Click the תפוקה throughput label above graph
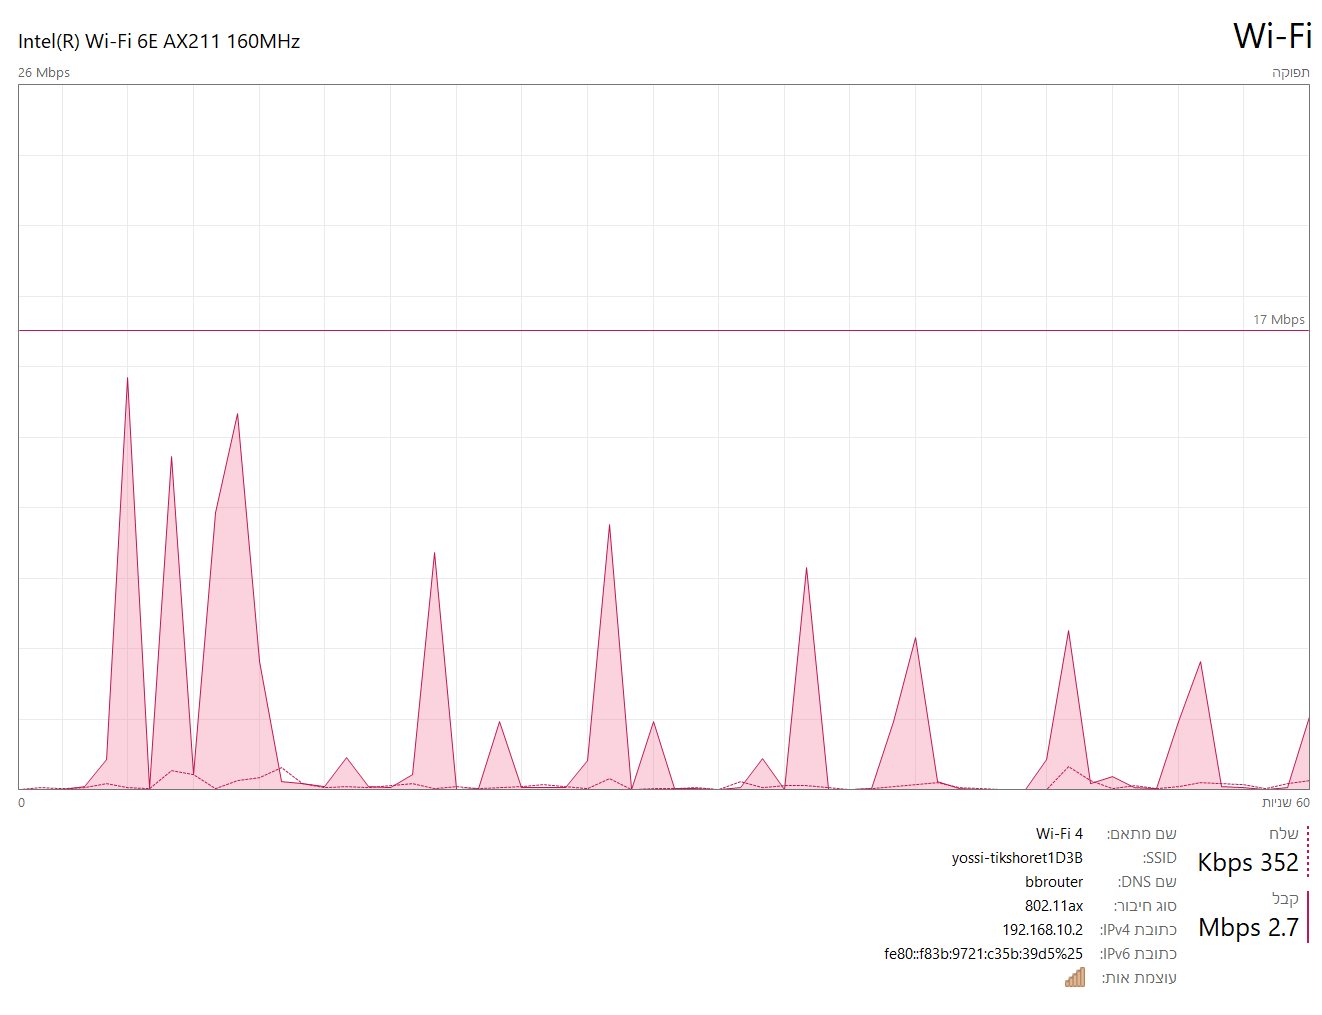The height and width of the screenshot is (1015, 1322). pos(1290,73)
